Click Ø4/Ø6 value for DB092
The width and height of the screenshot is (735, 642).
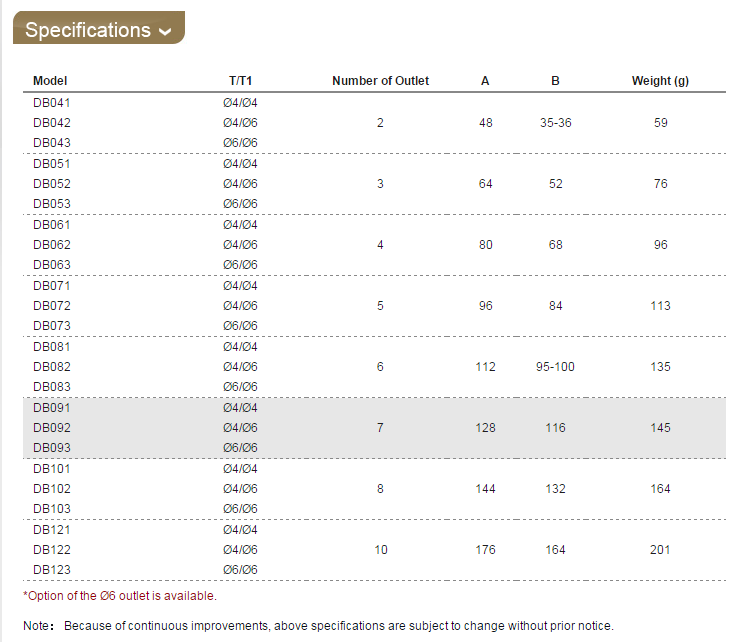pyautogui.click(x=240, y=428)
